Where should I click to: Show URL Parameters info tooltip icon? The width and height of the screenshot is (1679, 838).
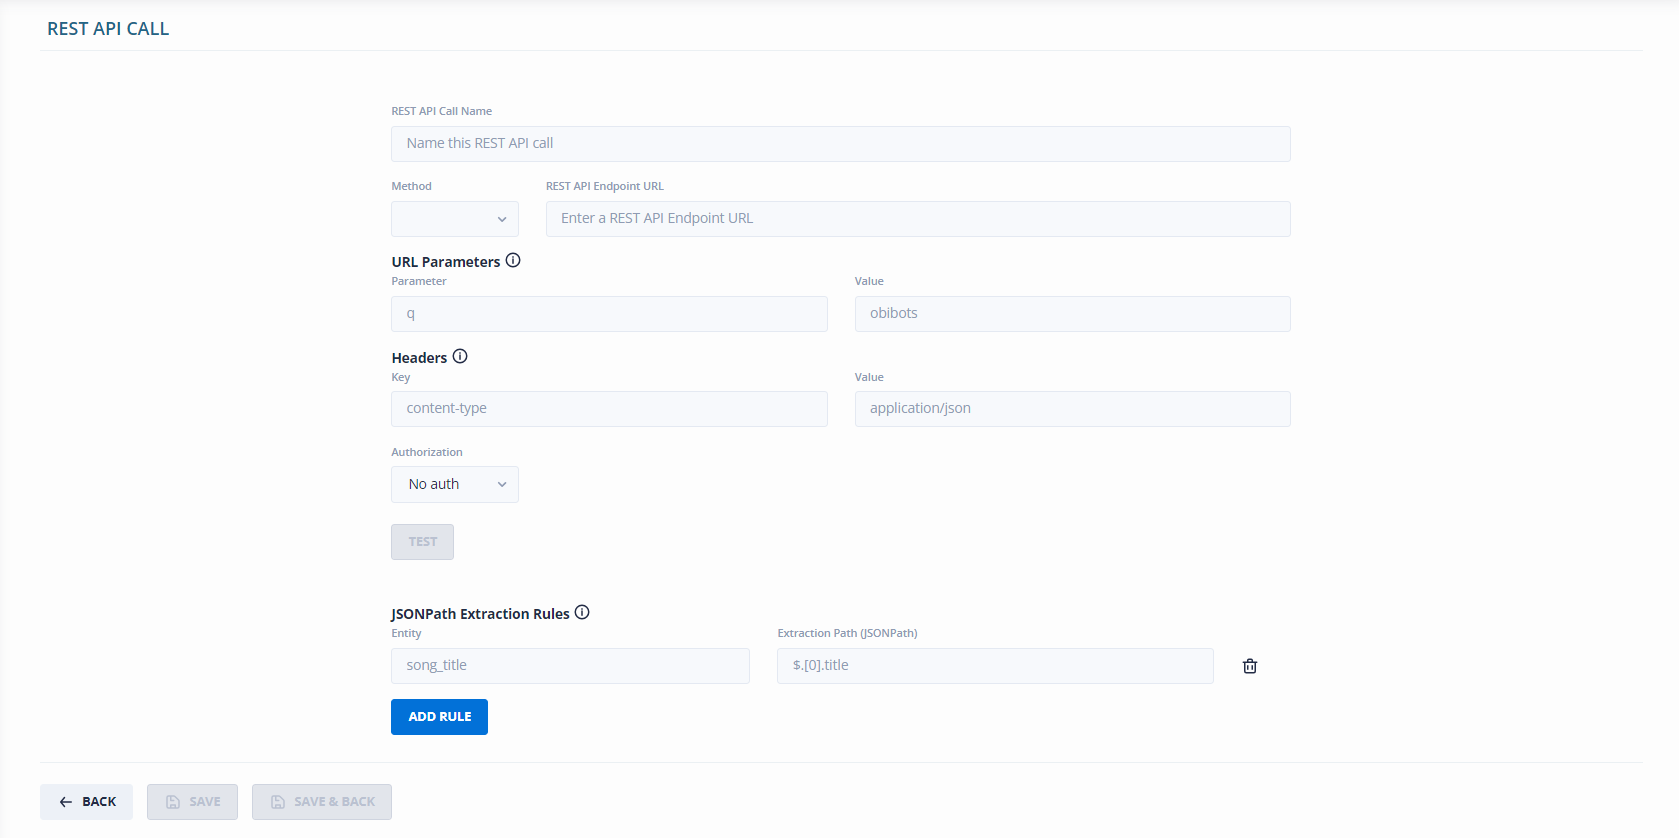tap(513, 260)
